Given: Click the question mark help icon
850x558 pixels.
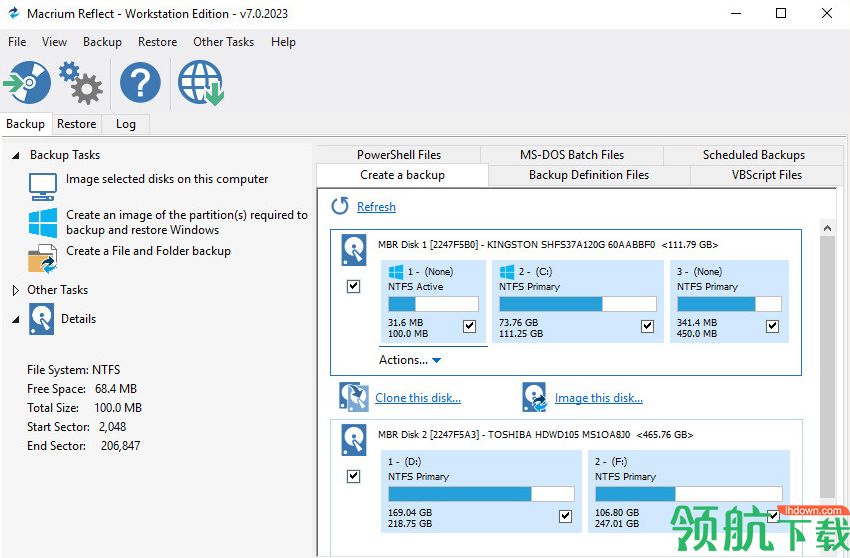Looking at the screenshot, I should coord(140,82).
